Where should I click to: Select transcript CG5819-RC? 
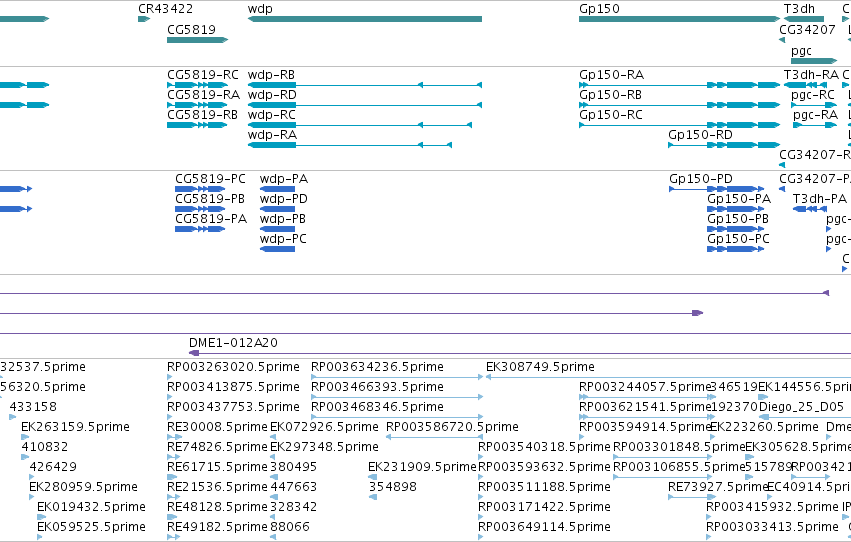coord(198,85)
